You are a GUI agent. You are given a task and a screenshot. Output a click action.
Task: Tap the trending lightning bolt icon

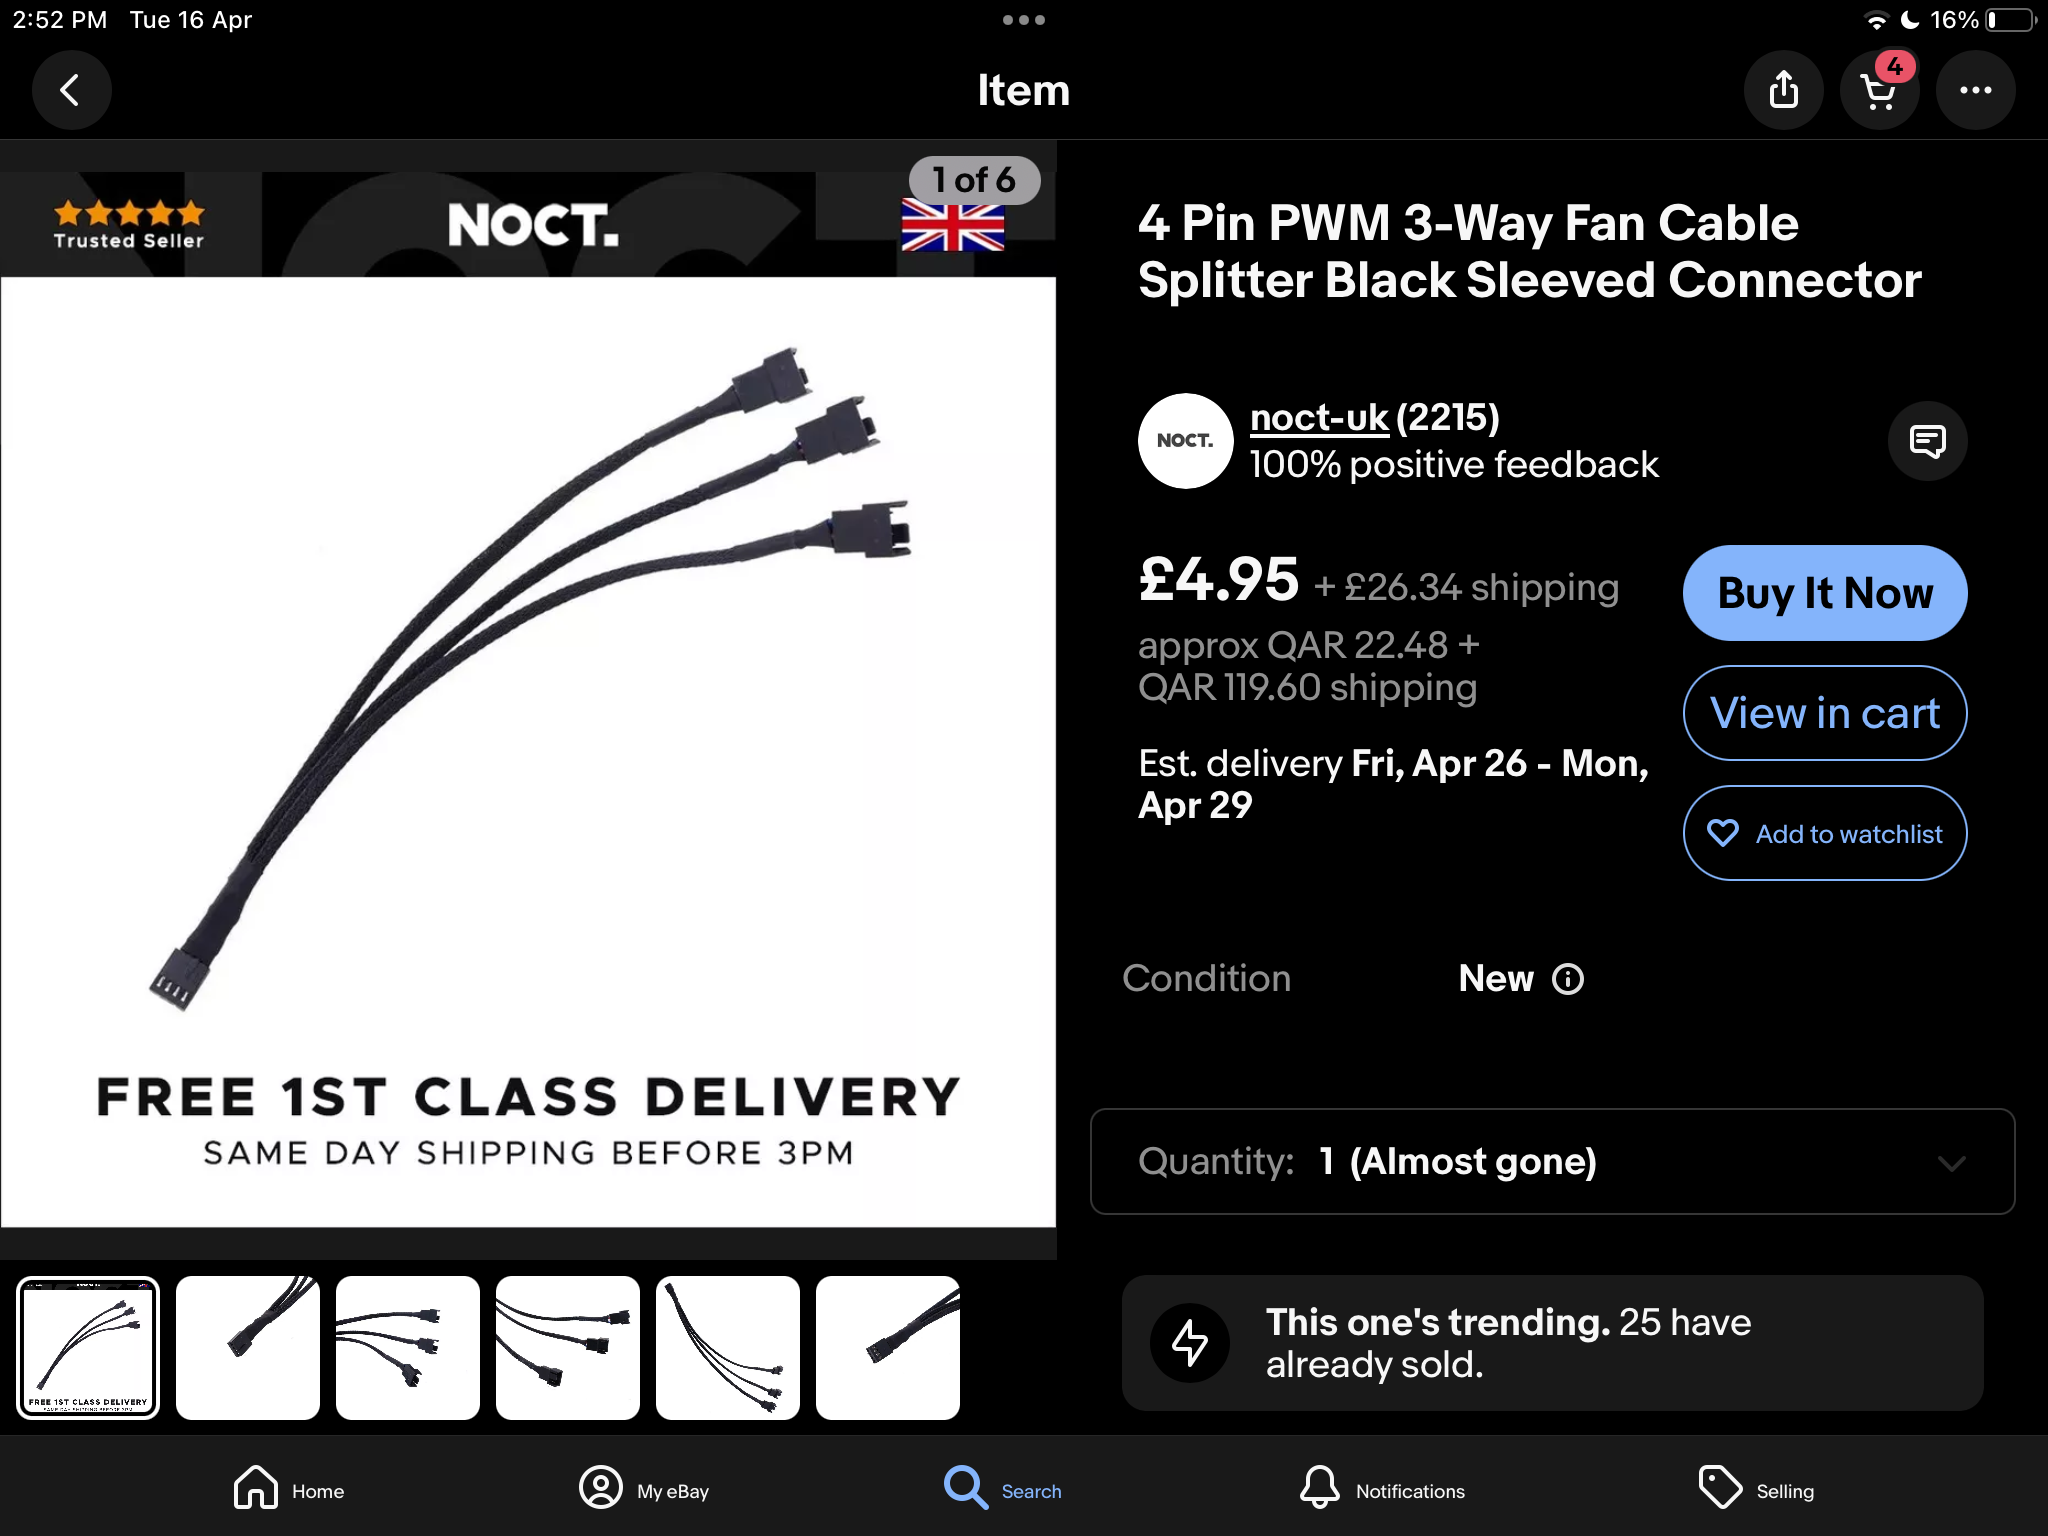[1190, 1343]
